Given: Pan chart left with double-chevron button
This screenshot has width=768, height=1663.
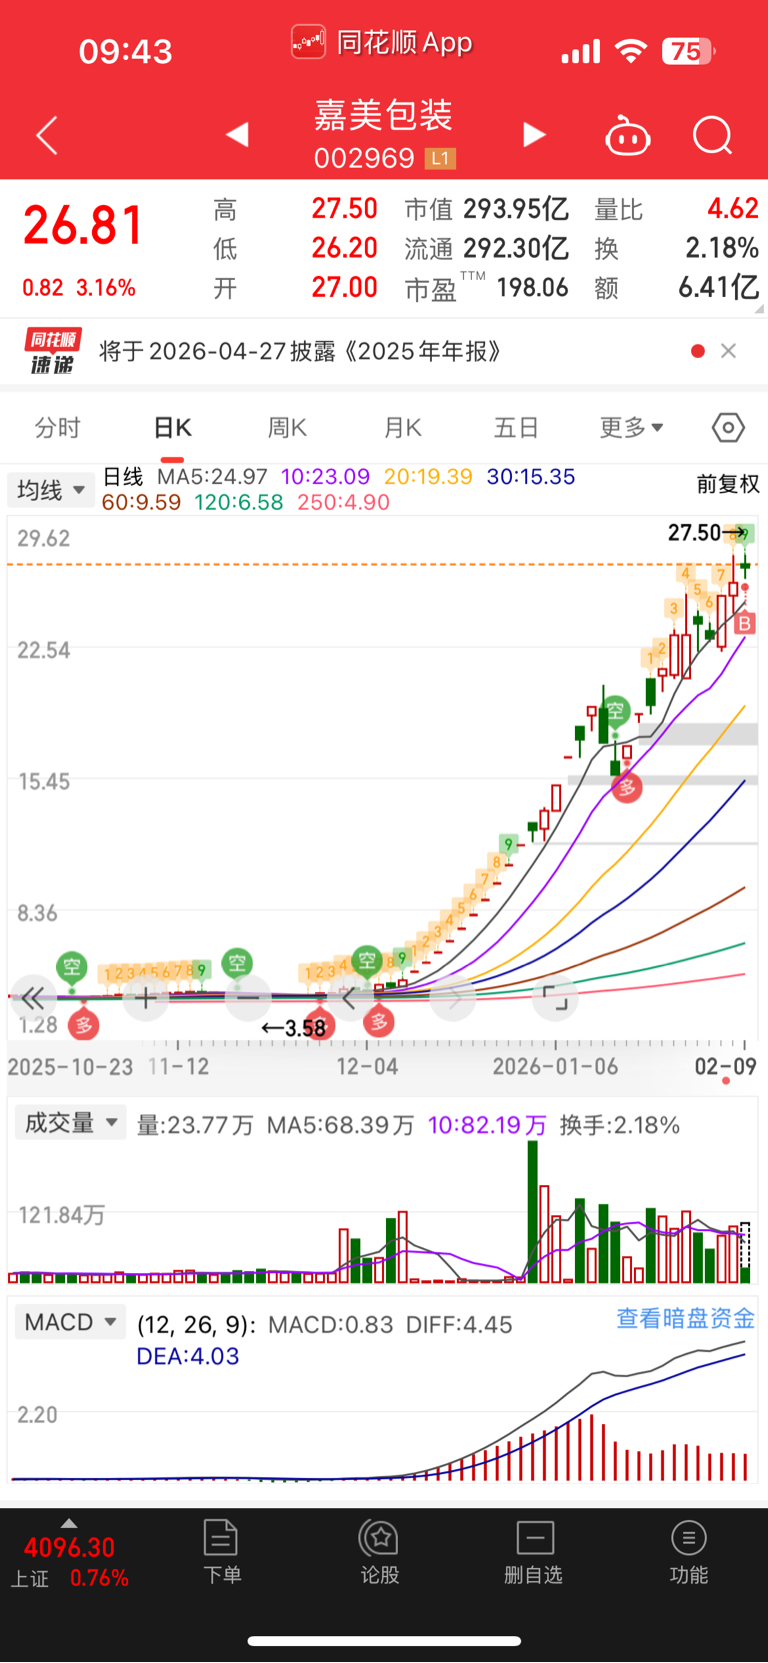Looking at the screenshot, I should (x=32, y=998).
